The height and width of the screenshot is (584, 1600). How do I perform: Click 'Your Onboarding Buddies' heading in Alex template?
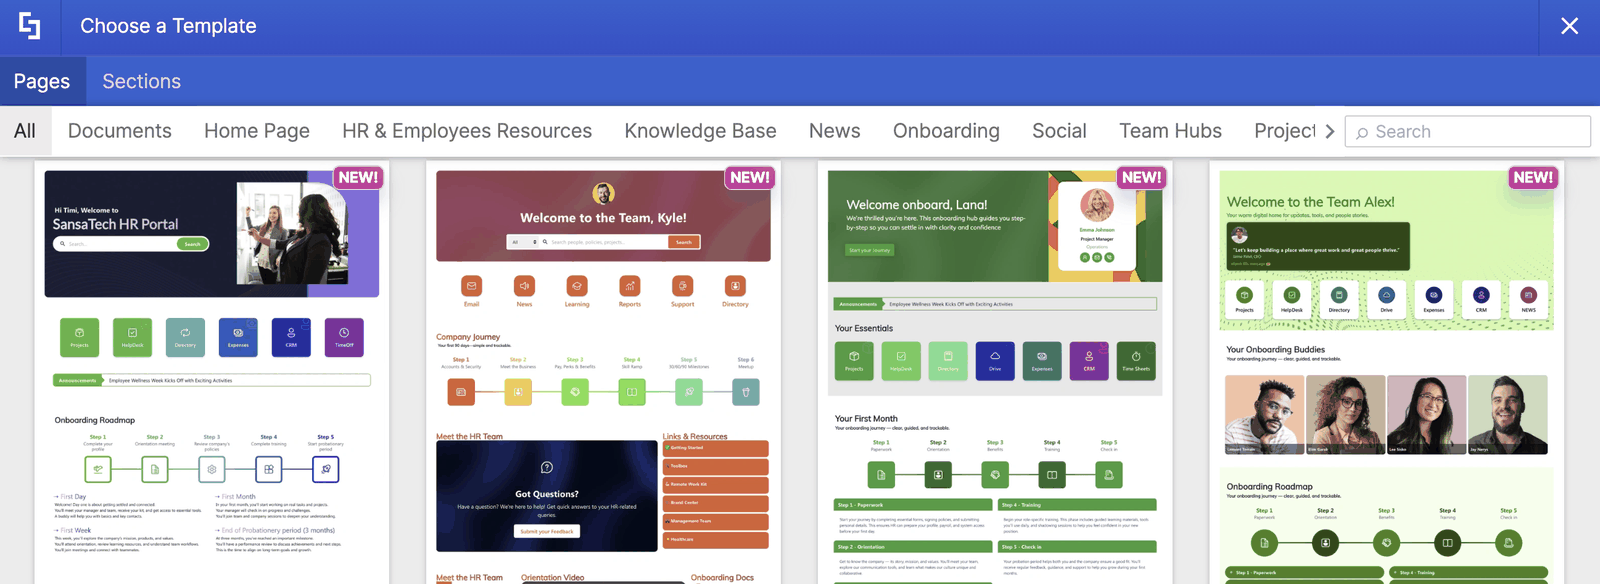[1276, 350]
